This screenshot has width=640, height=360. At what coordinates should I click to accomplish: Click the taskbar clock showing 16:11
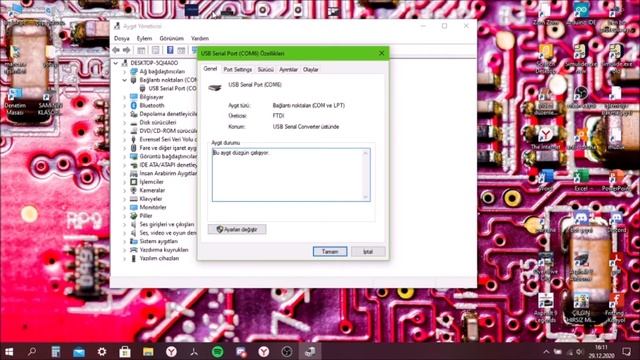602,351
